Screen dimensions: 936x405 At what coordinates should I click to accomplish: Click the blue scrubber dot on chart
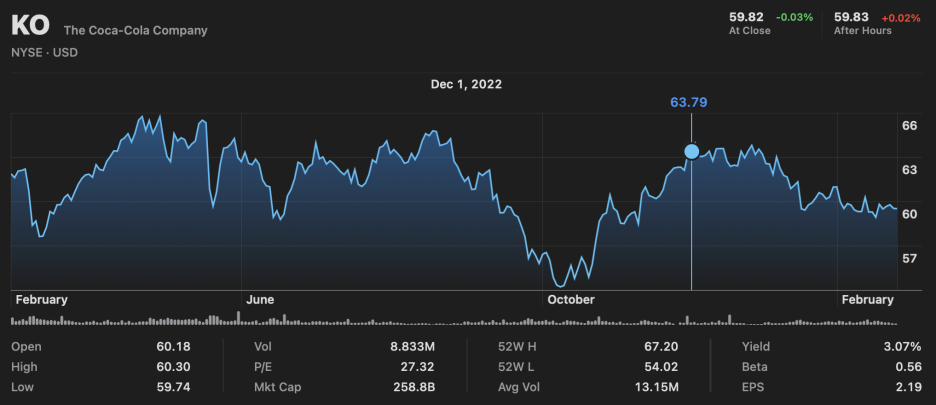point(691,152)
